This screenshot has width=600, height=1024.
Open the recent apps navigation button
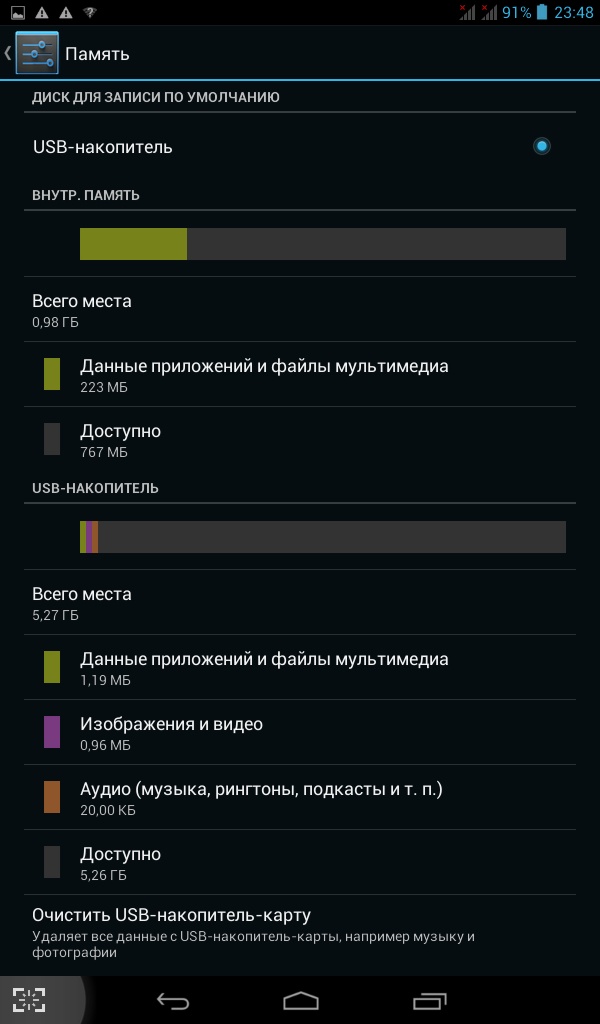(x=429, y=1000)
